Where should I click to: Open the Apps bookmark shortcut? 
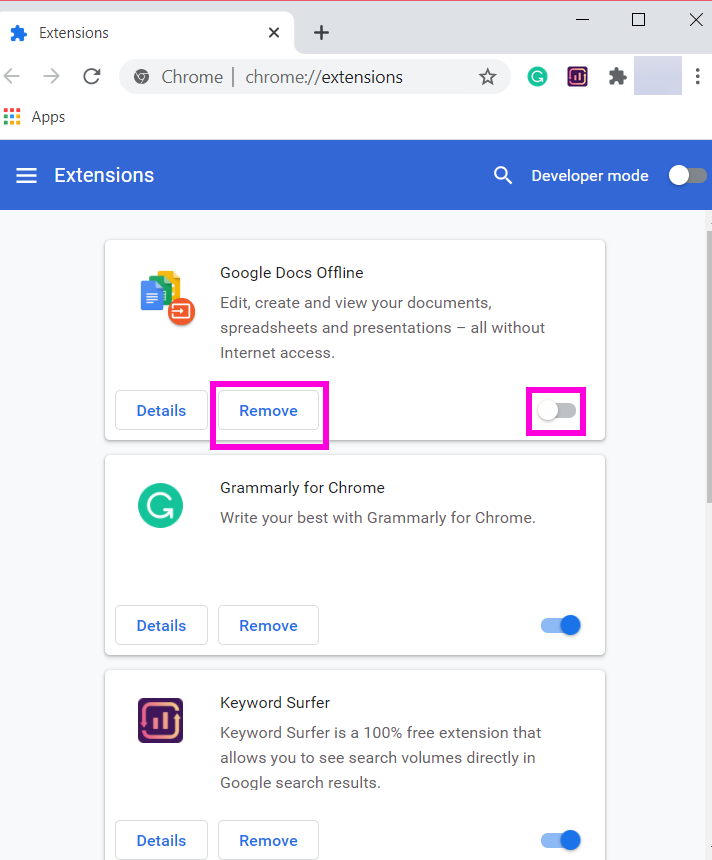pyautogui.click(x=34, y=116)
